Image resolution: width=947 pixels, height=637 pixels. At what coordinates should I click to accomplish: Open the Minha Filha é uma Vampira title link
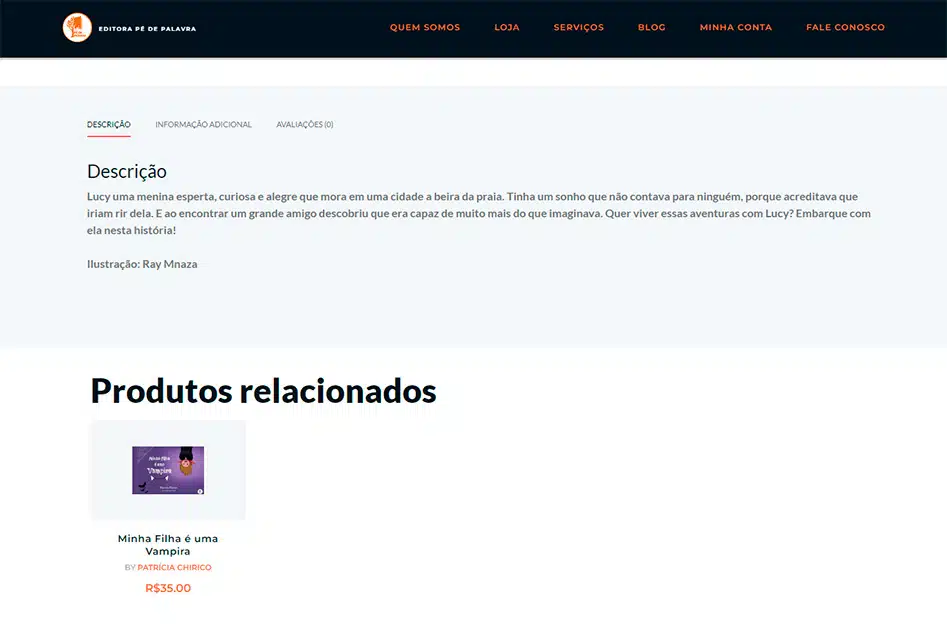tap(168, 545)
